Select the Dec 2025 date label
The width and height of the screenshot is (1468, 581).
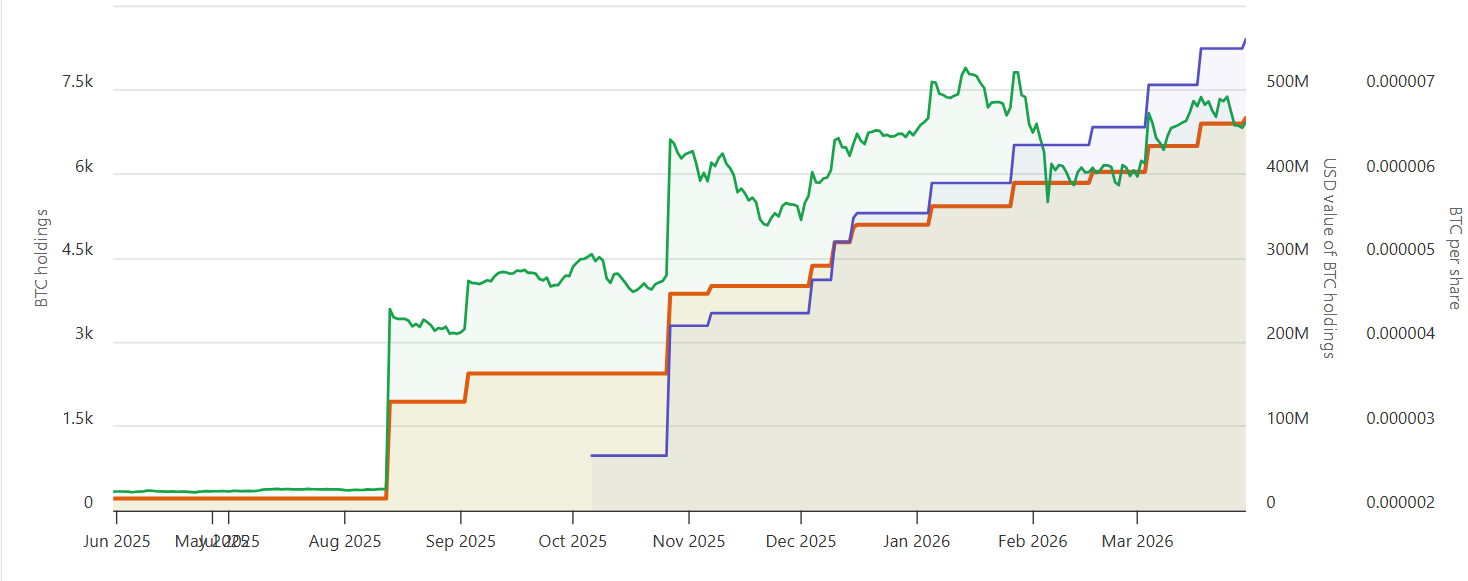(x=801, y=541)
